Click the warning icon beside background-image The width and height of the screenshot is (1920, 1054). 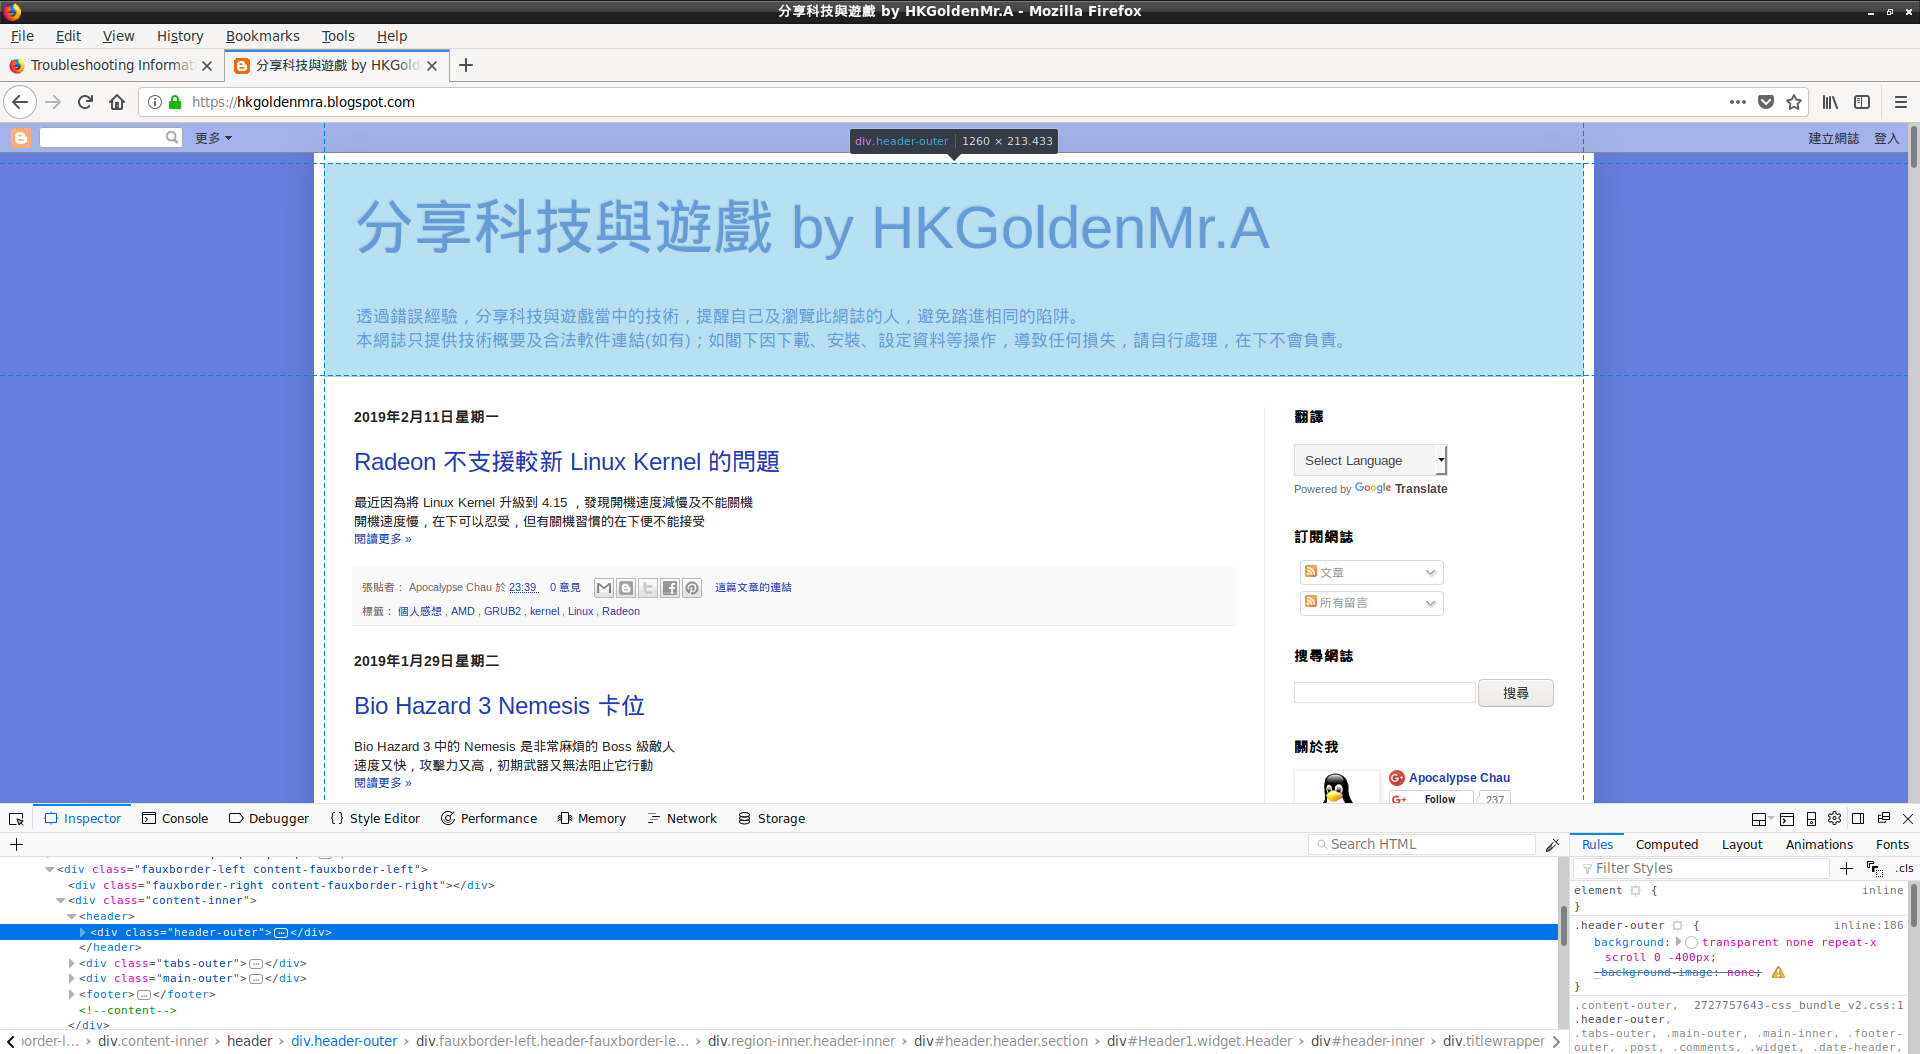[x=1778, y=972]
